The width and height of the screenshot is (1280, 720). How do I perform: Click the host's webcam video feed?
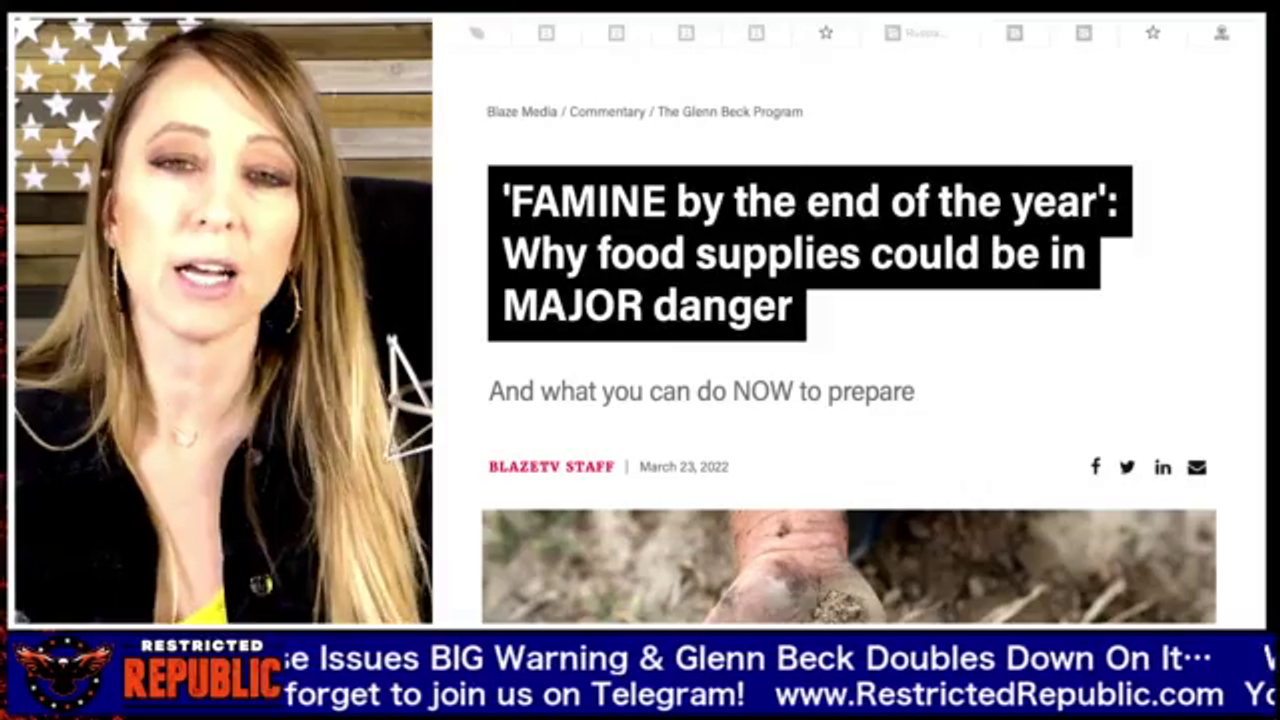223,321
